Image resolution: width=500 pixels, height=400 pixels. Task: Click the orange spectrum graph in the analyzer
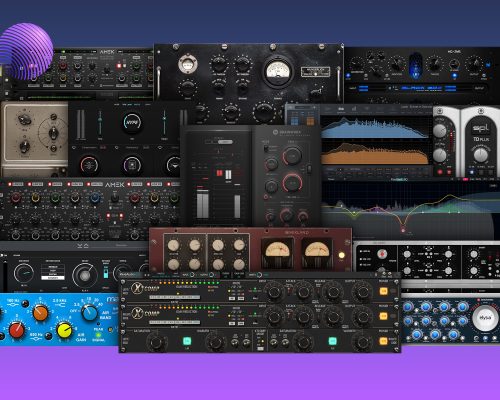pyautogui.click(x=375, y=153)
